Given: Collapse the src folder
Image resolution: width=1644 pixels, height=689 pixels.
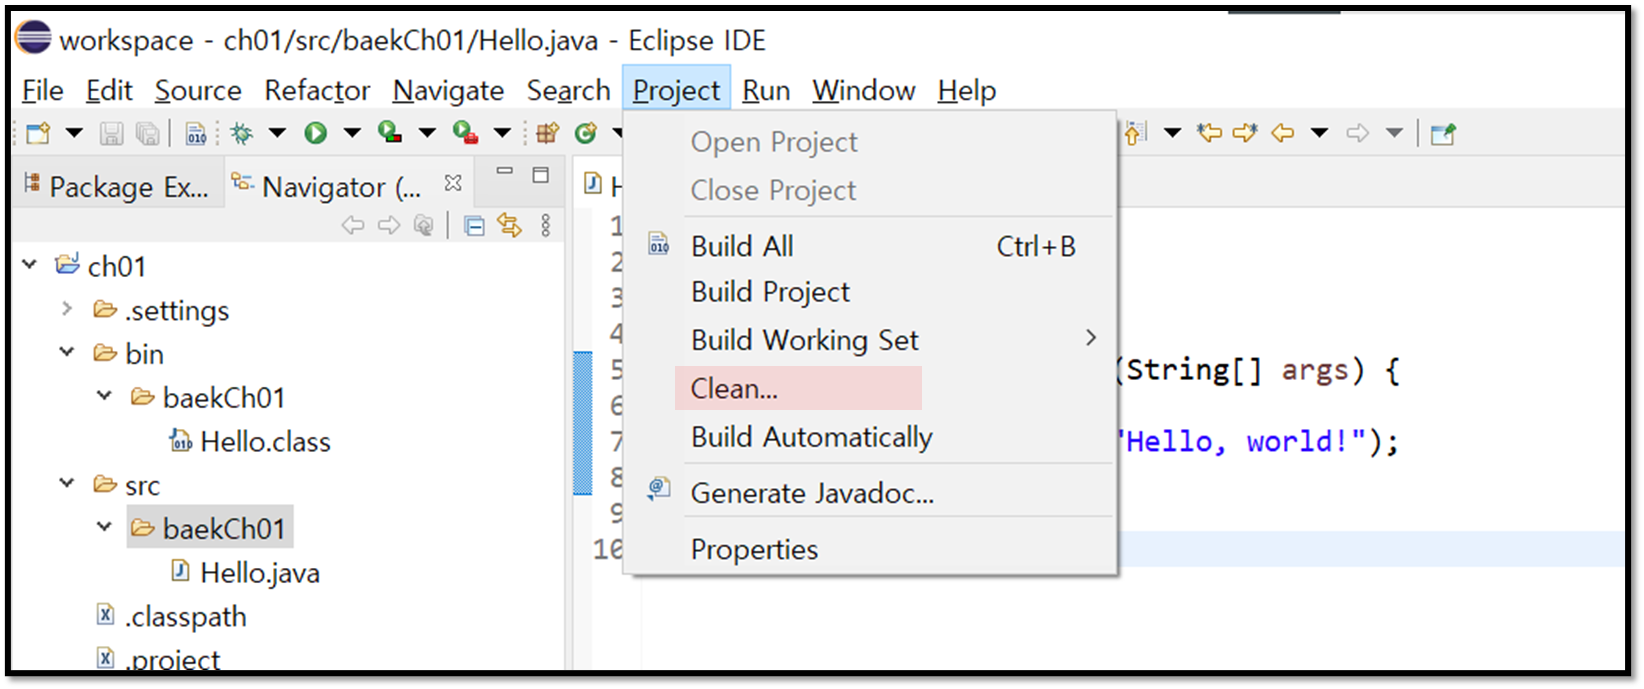Looking at the screenshot, I should (67, 483).
